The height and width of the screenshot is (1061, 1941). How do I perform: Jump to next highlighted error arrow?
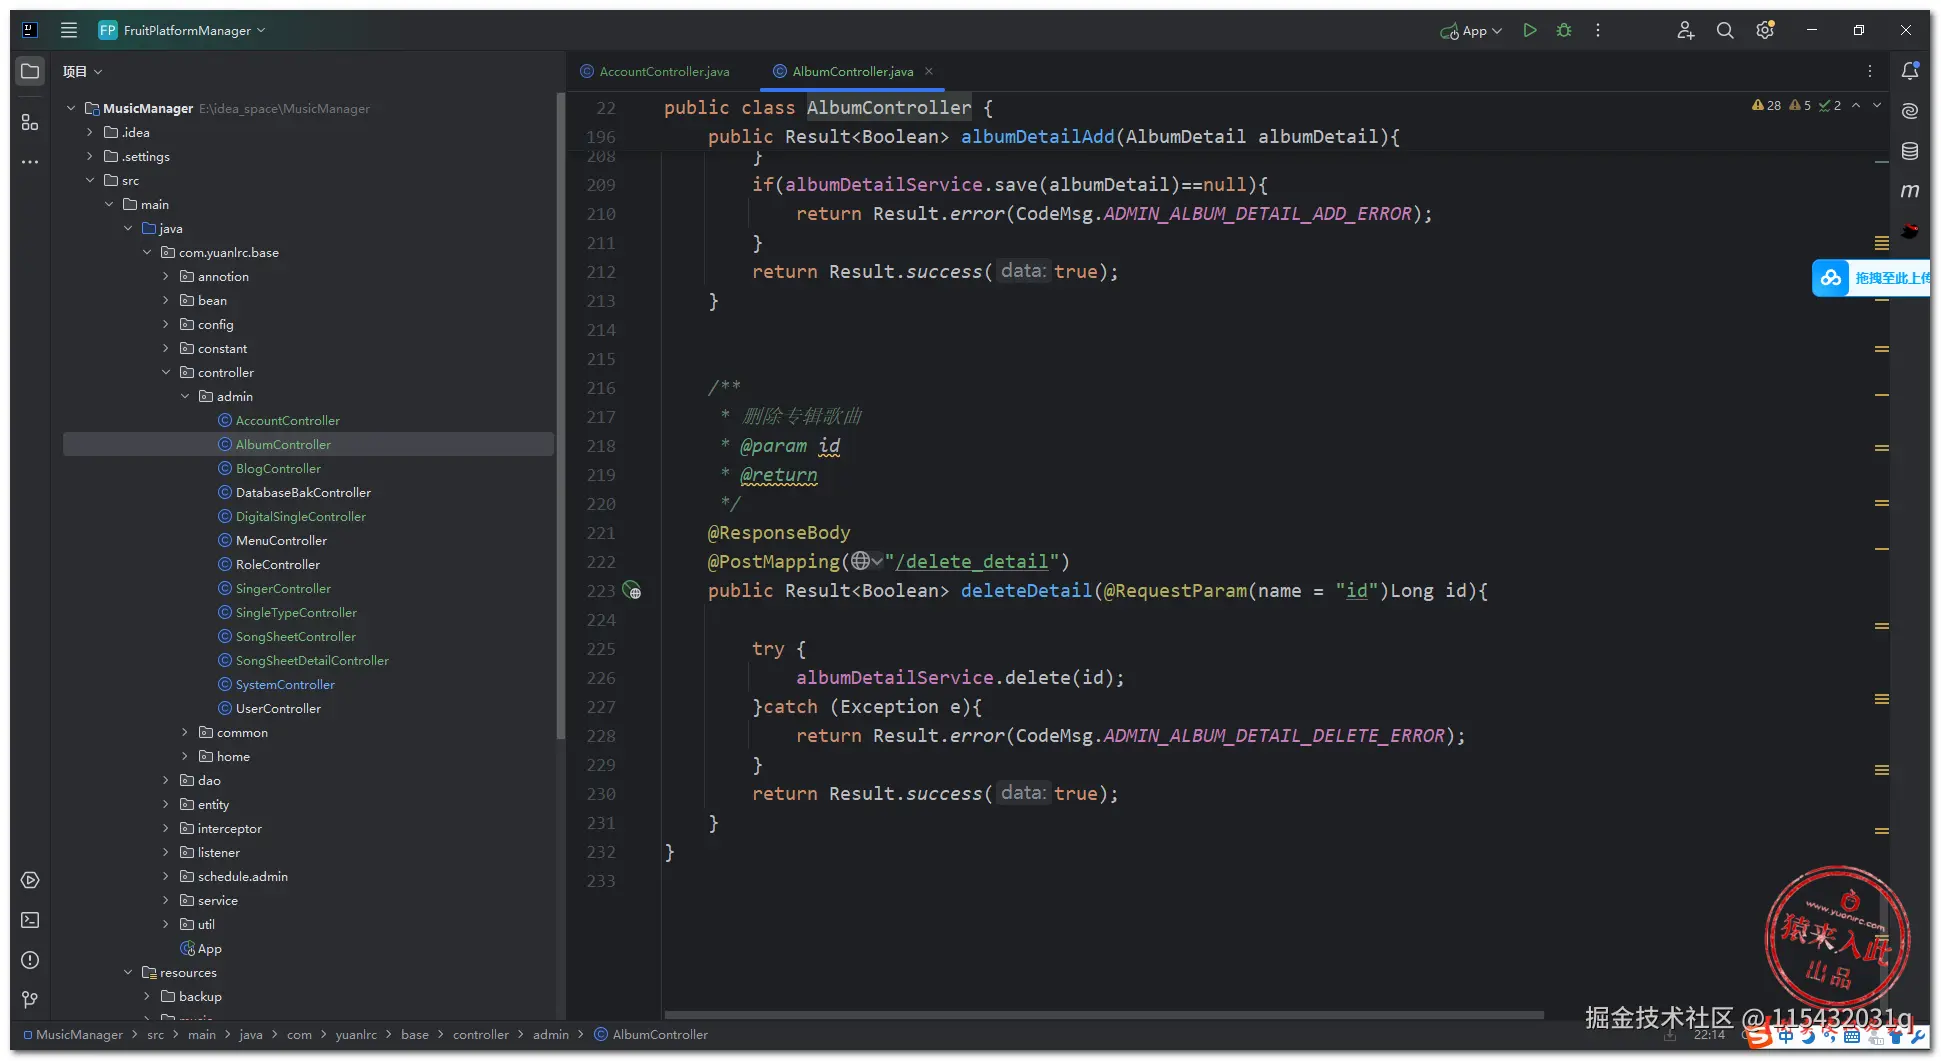[x=1877, y=105]
